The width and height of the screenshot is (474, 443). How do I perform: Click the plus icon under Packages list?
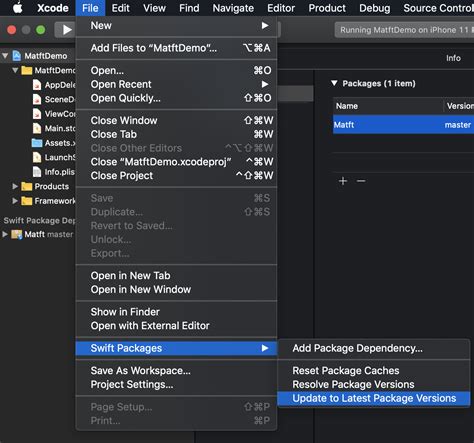[343, 181]
